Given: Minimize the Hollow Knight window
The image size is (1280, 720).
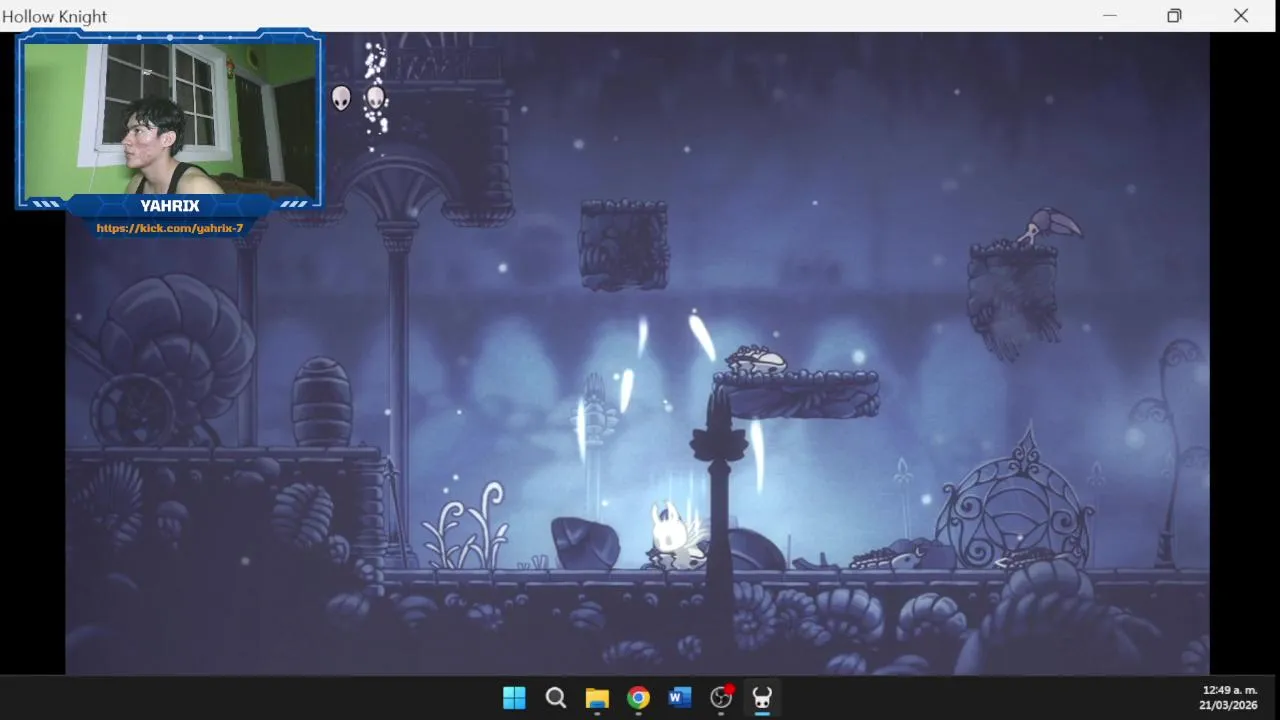Looking at the screenshot, I should (x=1109, y=15).
